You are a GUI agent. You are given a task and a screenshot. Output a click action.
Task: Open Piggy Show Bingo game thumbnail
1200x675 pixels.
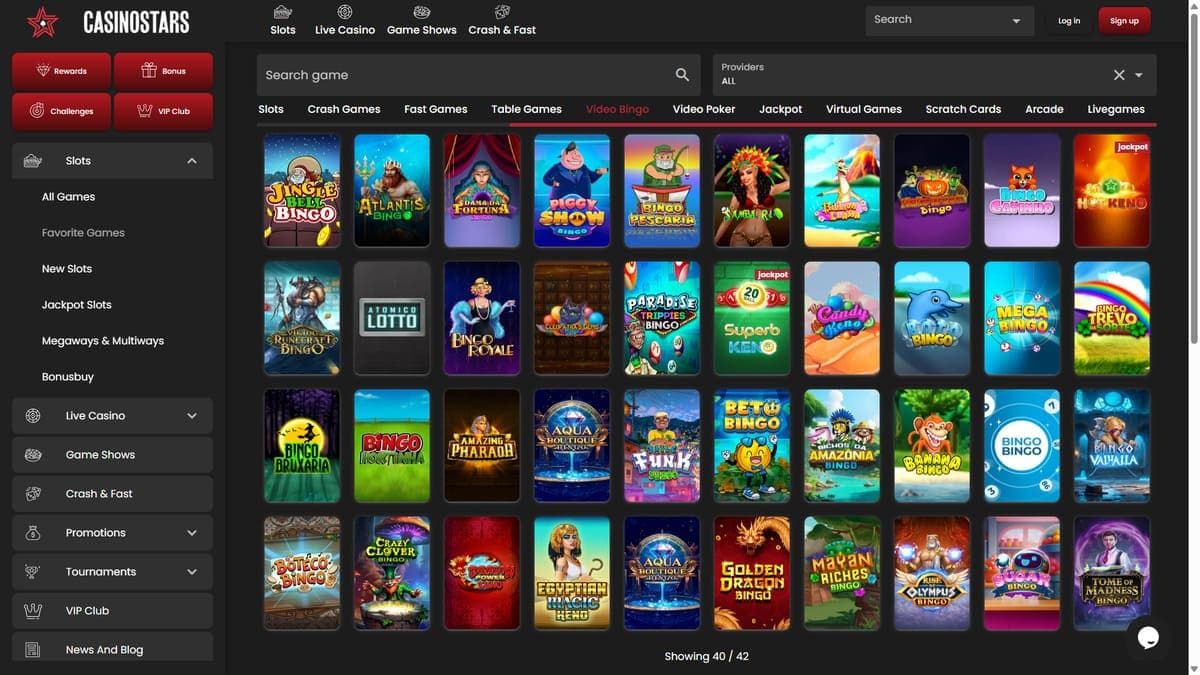coord(572,190)
